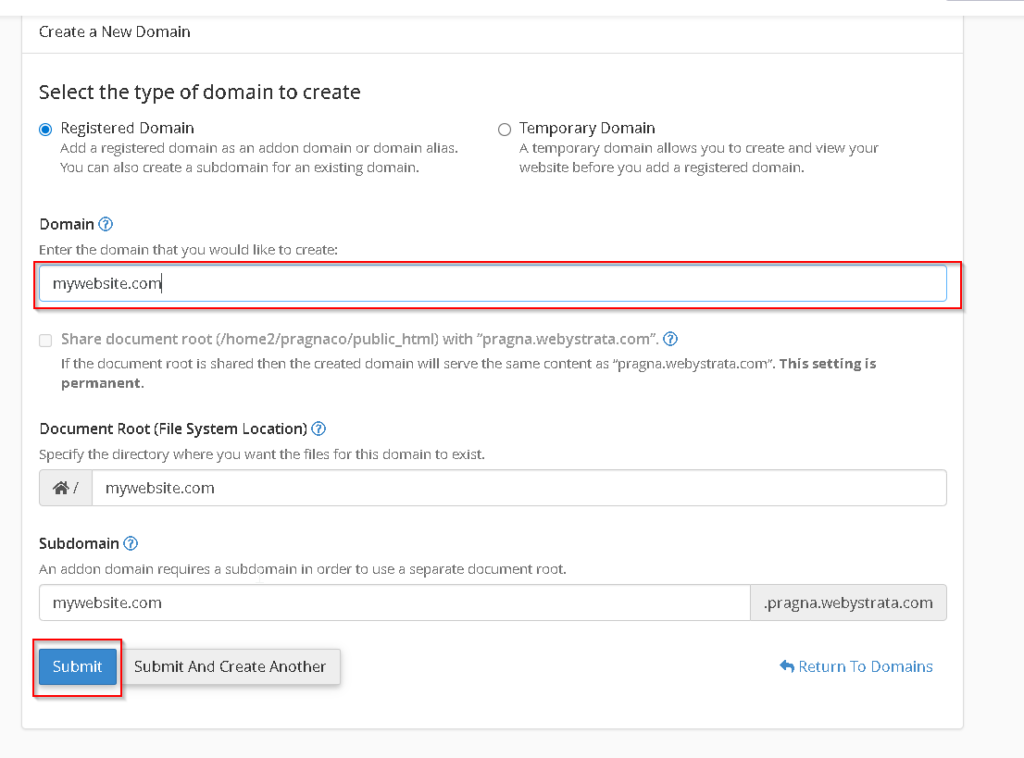Open help icon next to Document Root label

coord(318,429)
